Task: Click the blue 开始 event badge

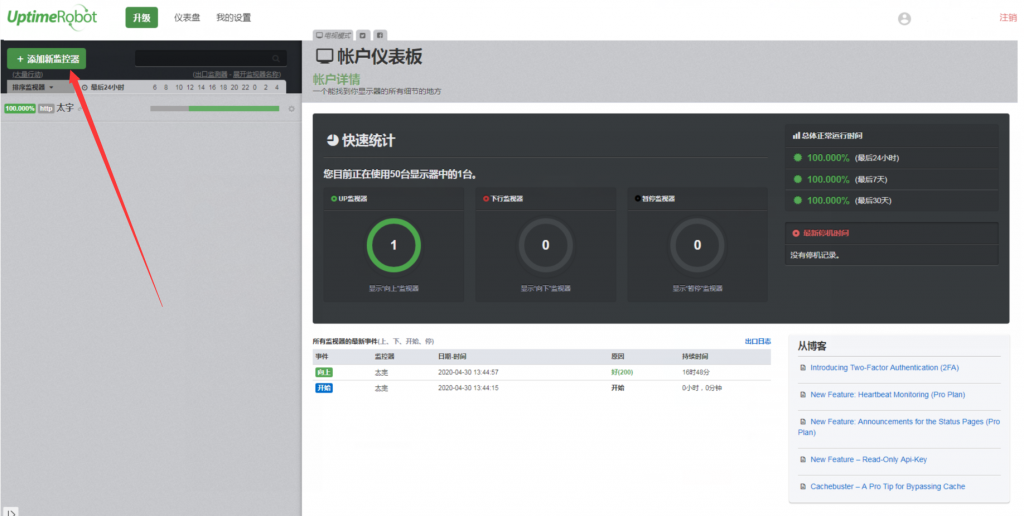Action: click(x=324, y=388)
